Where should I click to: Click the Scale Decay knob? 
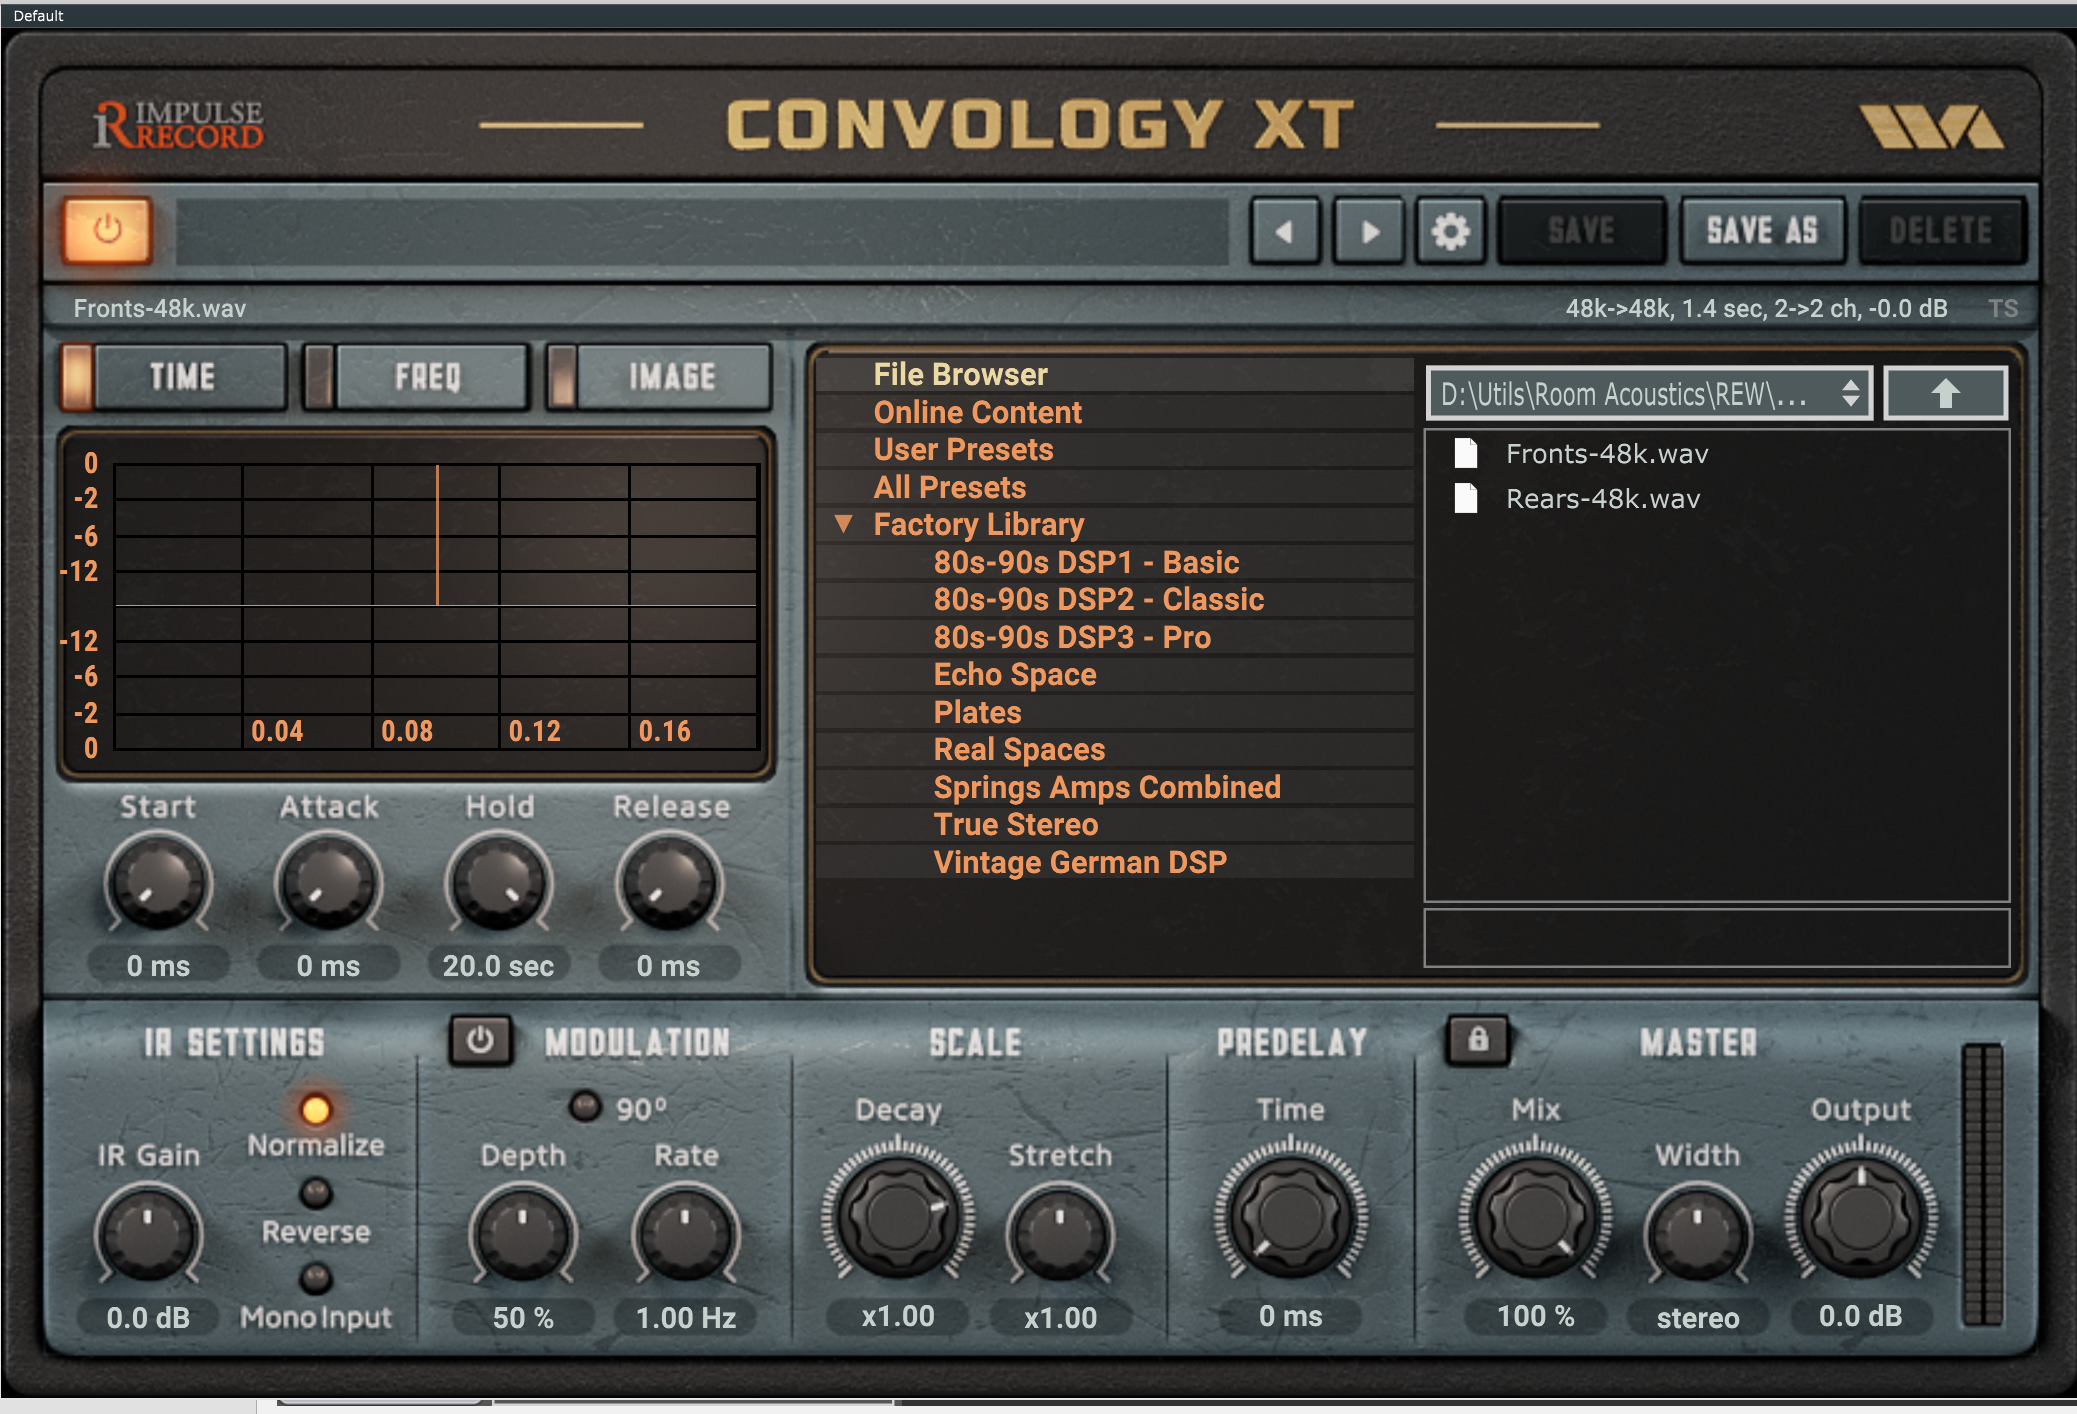tap(897, 1216)
